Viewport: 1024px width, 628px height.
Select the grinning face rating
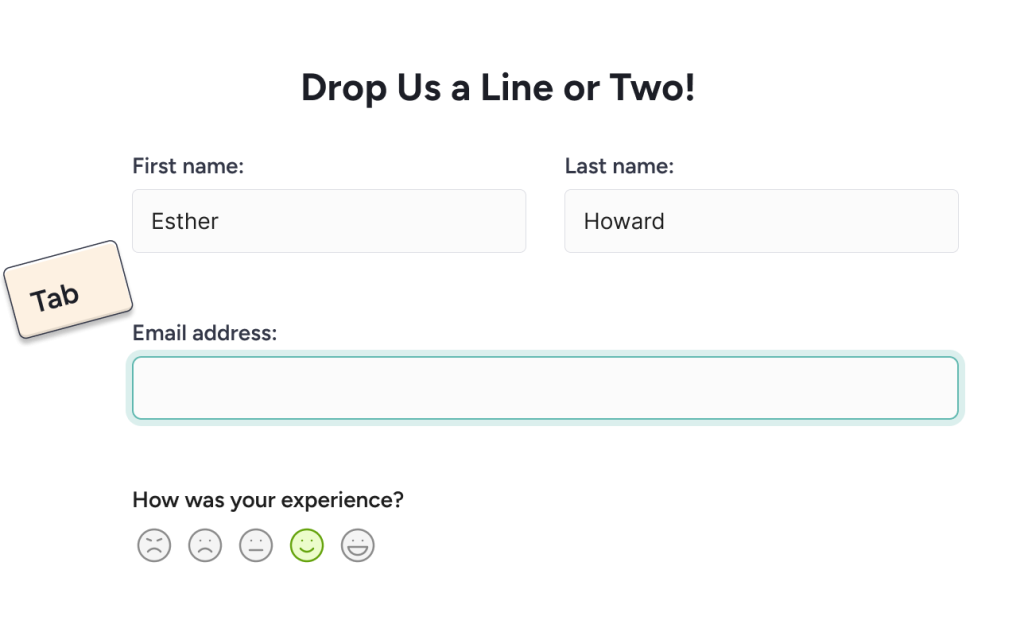click(358, 546)
